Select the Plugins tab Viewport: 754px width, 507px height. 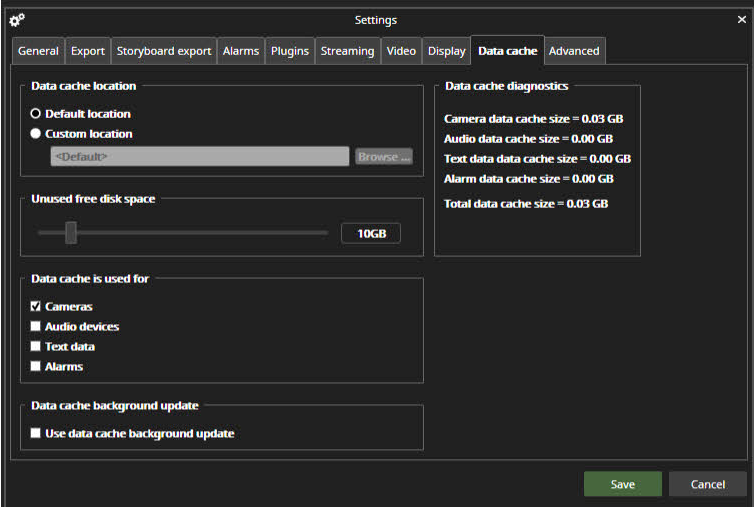click(290, 51)
